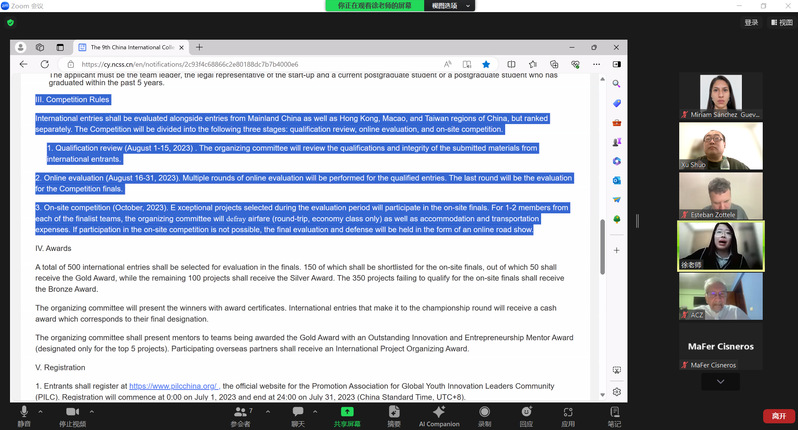Viewport: 798px width, 430px height.
Task: Open sidebar Drop paper plane icon
Action: pyautogui.click(x=616, y=199)
